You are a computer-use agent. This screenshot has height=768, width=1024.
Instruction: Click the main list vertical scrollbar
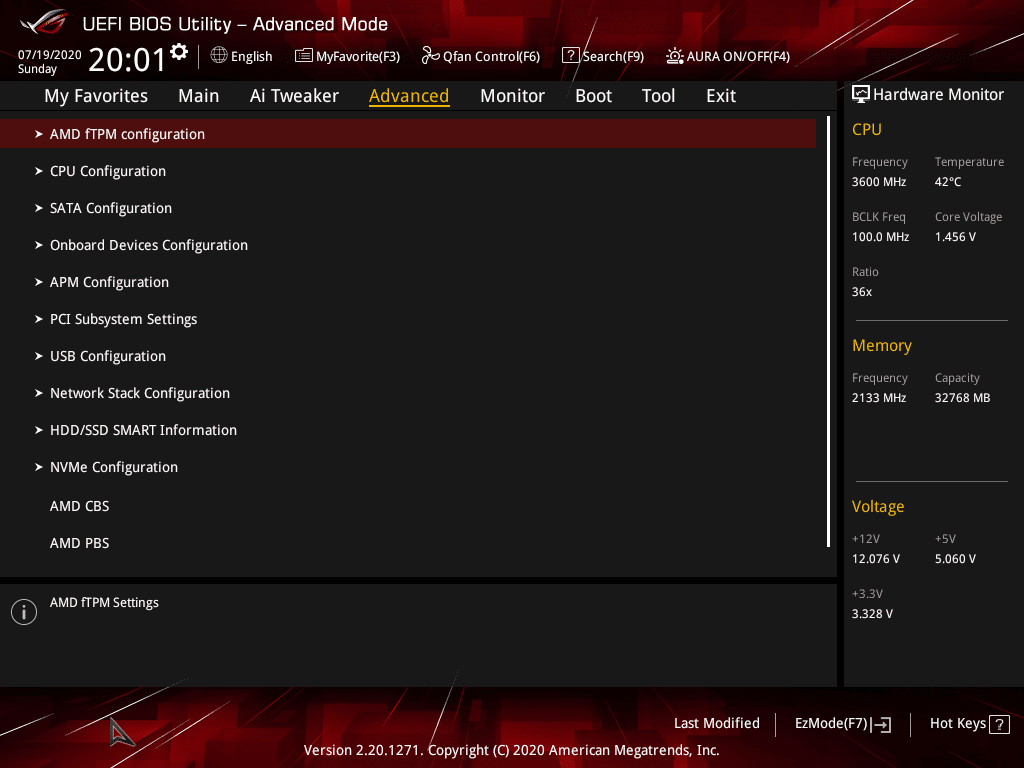click(828, 332)
